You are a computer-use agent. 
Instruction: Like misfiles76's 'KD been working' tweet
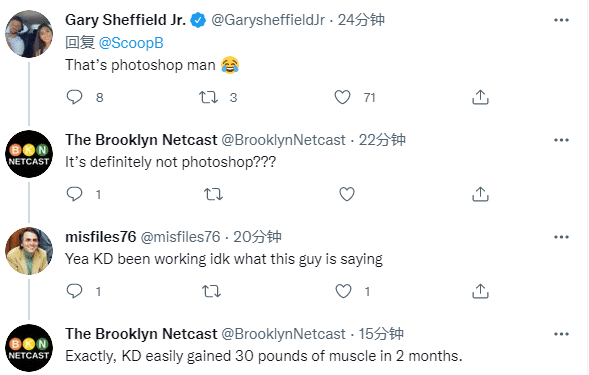tap(343, 291)
